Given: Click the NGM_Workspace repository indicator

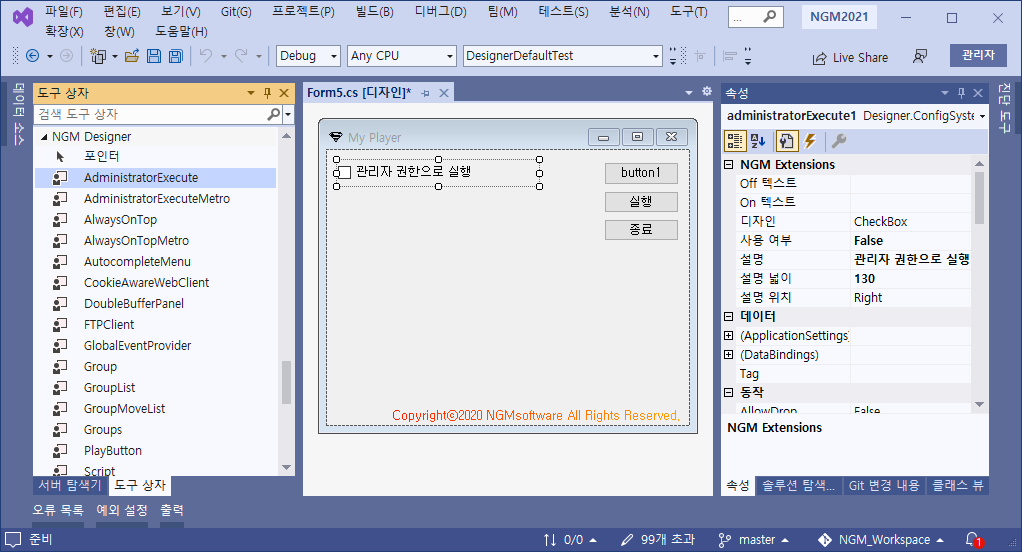Looking at the screenshot, I should point(881,540).
